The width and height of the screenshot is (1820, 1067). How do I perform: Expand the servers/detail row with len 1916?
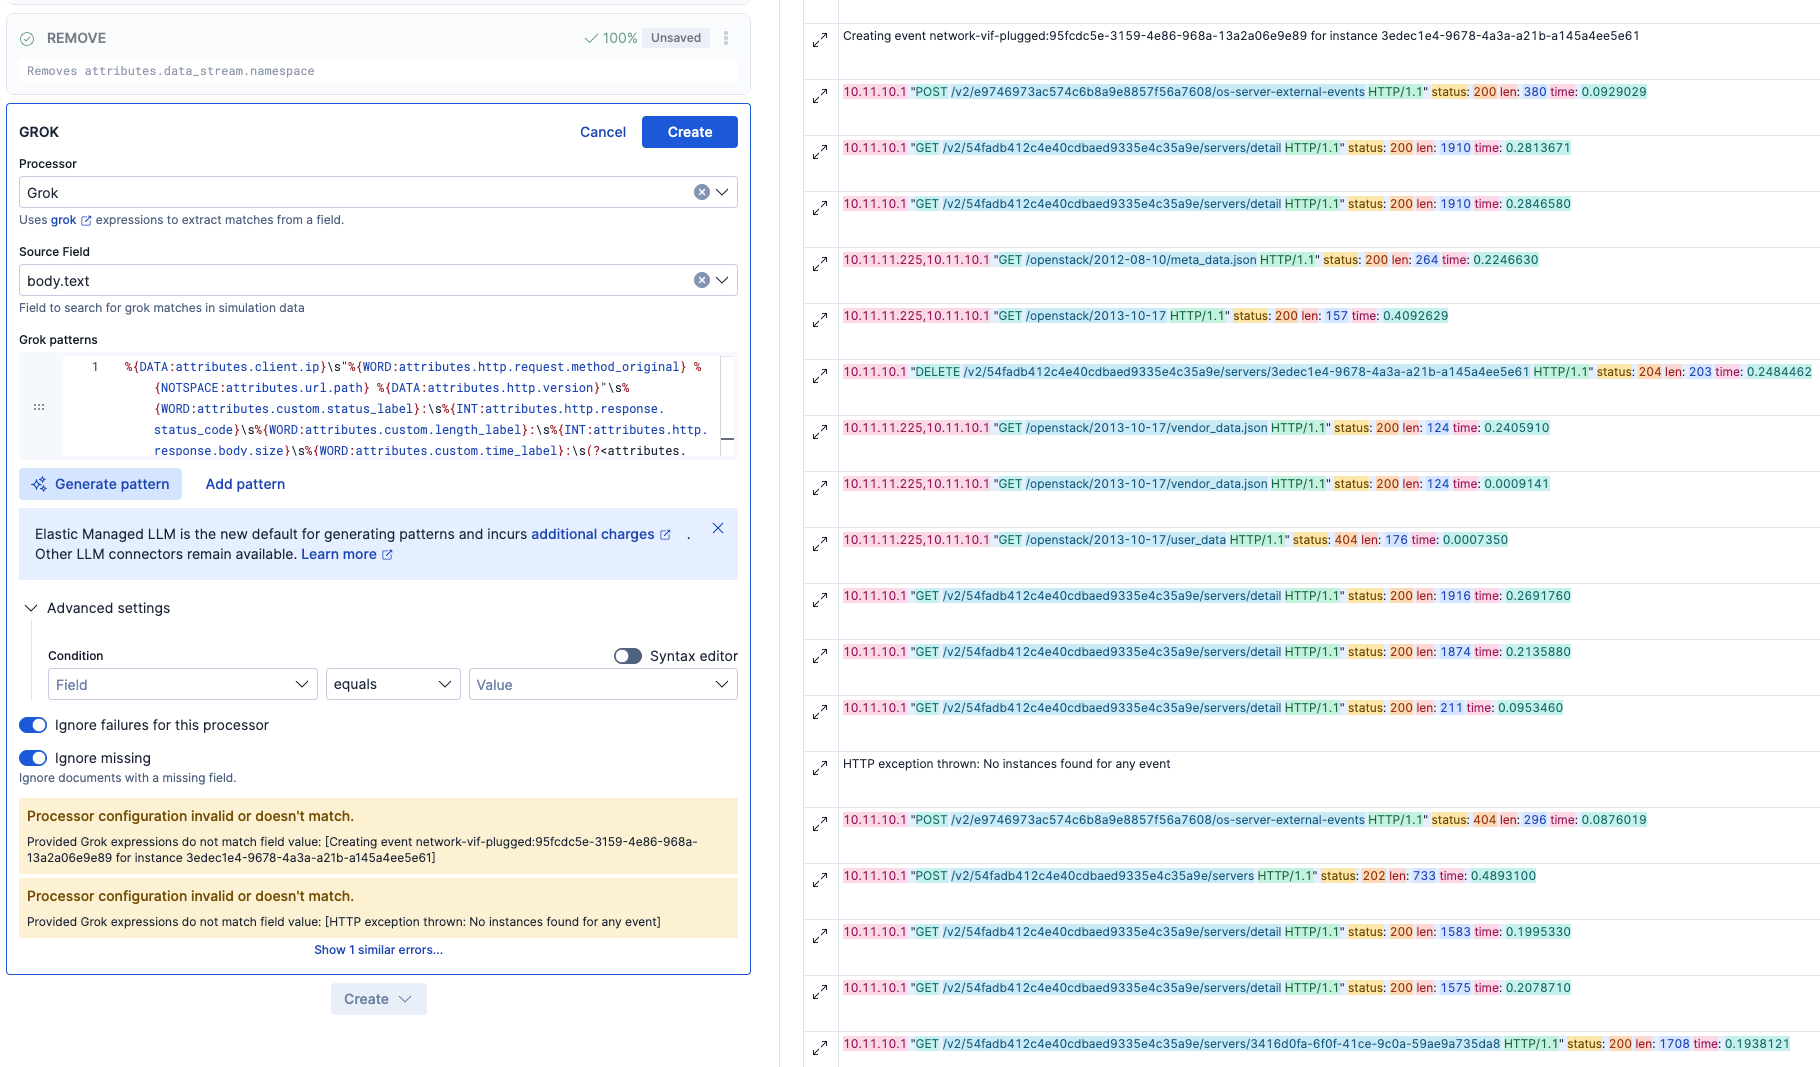click(x=820, y=600)
